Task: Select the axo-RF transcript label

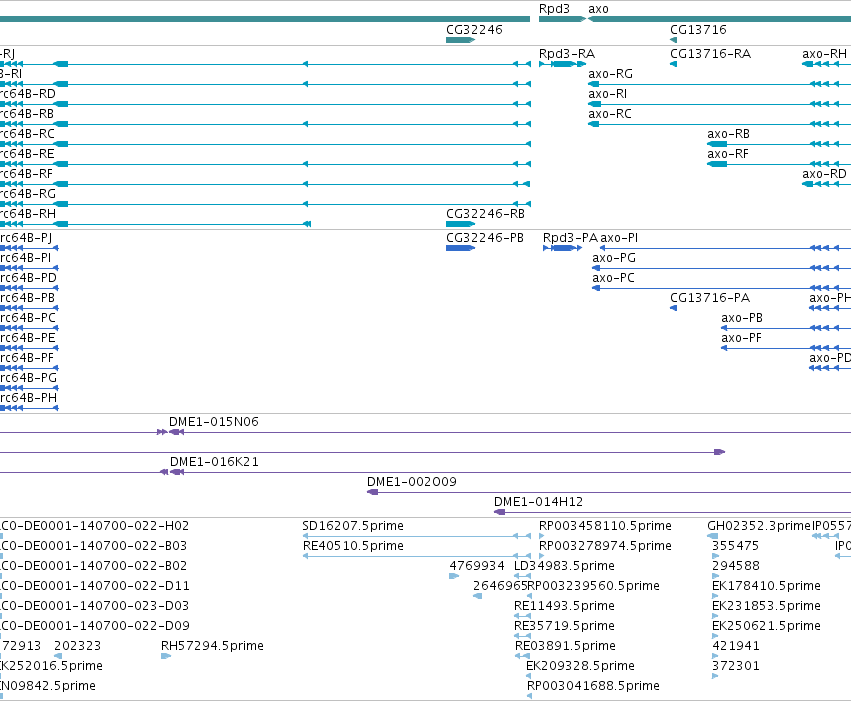Action: click(x=728, y=154)
